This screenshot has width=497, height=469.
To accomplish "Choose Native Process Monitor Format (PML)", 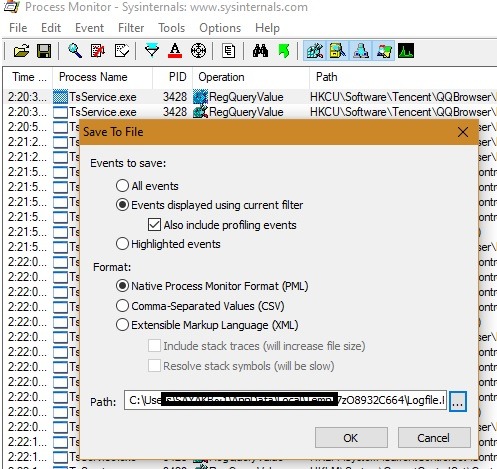I will point(122,286).
